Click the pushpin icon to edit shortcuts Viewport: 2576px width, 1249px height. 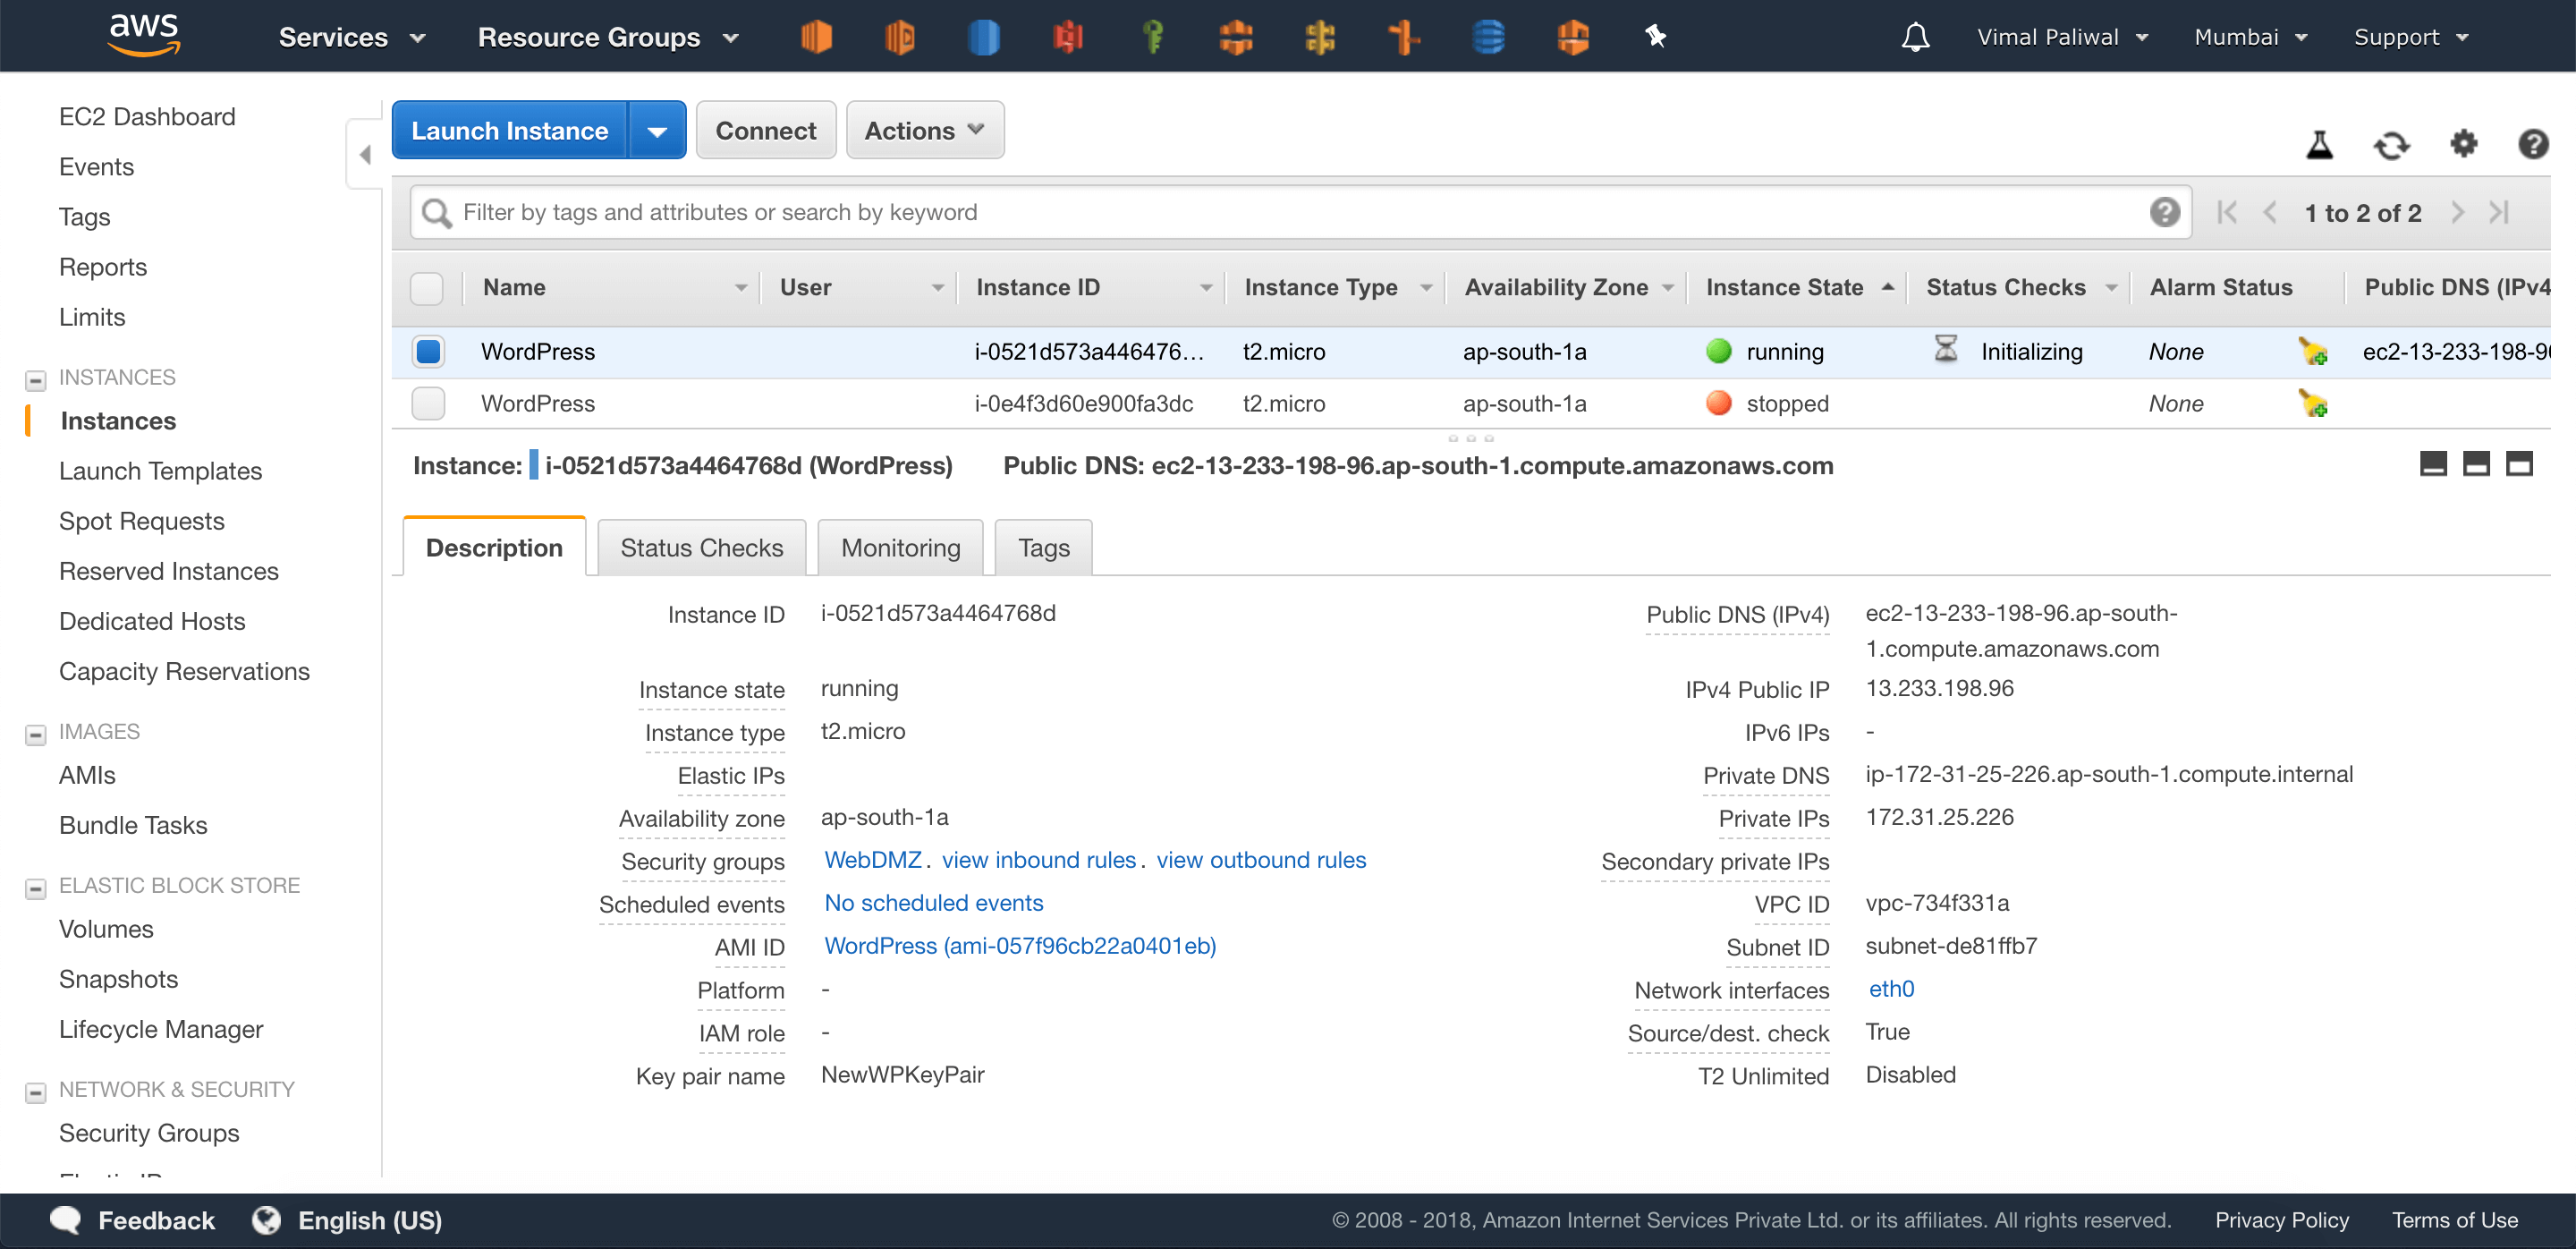tap(1655, 37)
